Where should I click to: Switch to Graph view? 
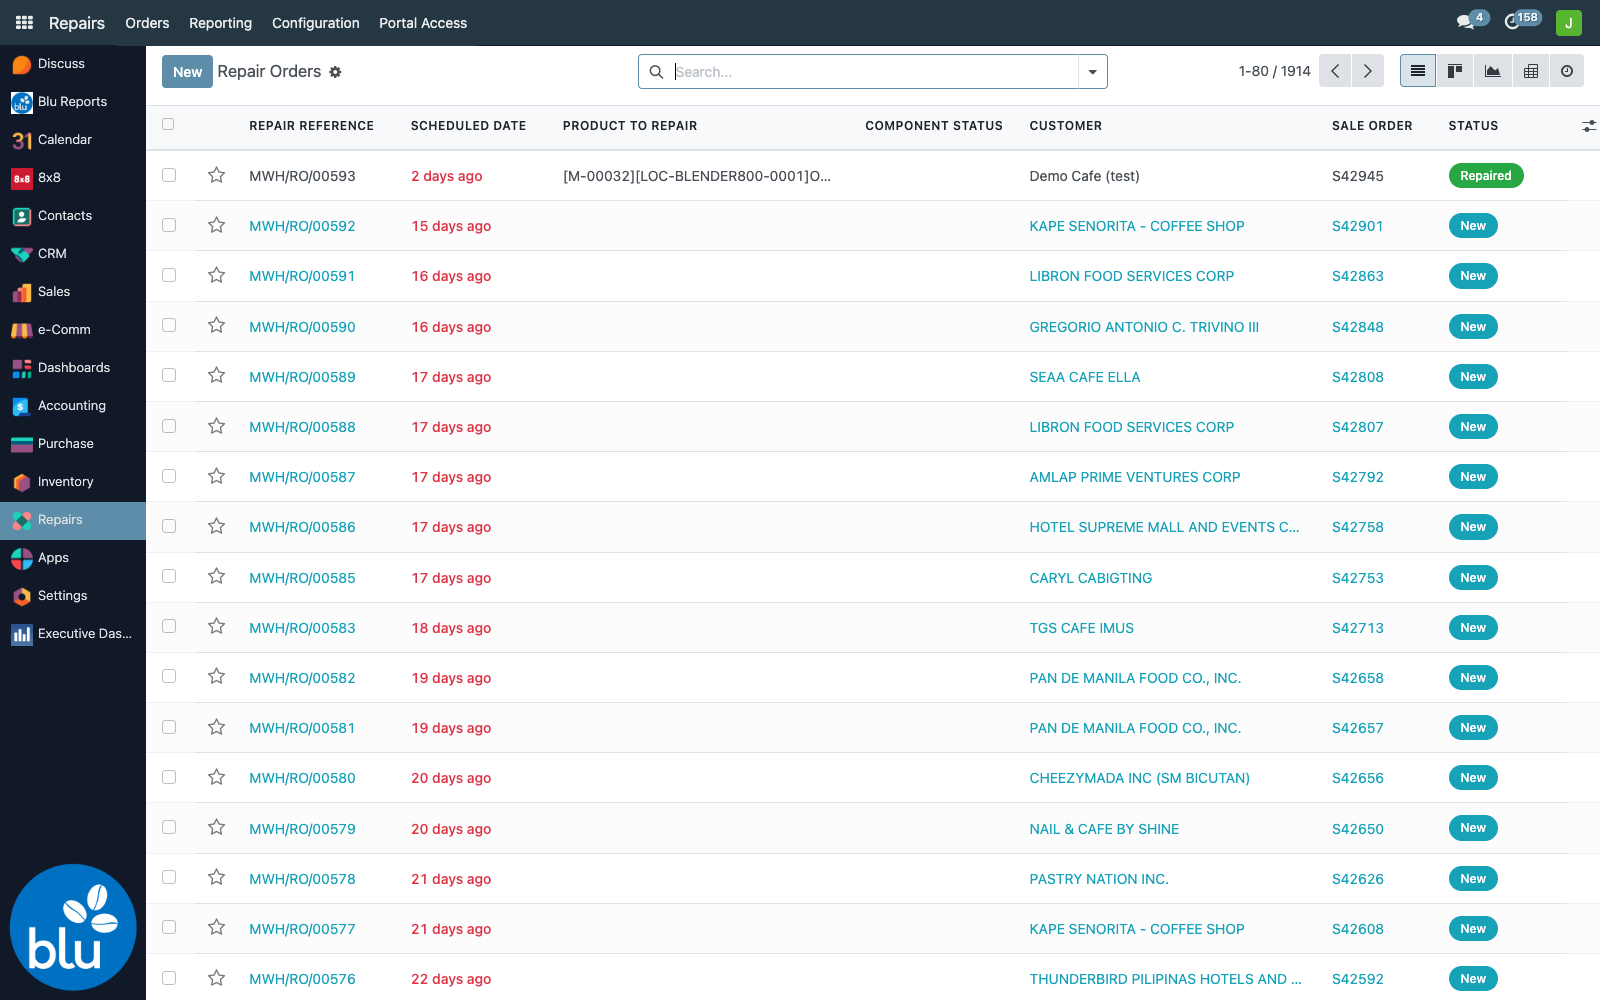click(x=1493, y=71)
